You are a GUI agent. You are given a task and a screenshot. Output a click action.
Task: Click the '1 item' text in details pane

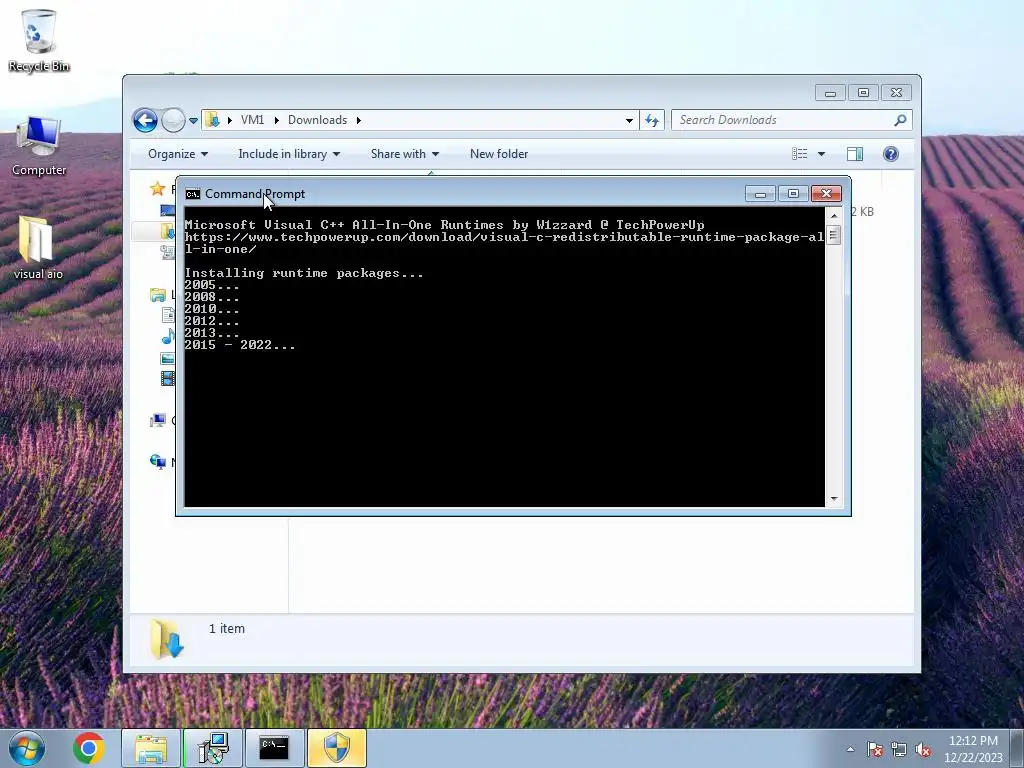[227, 628]
